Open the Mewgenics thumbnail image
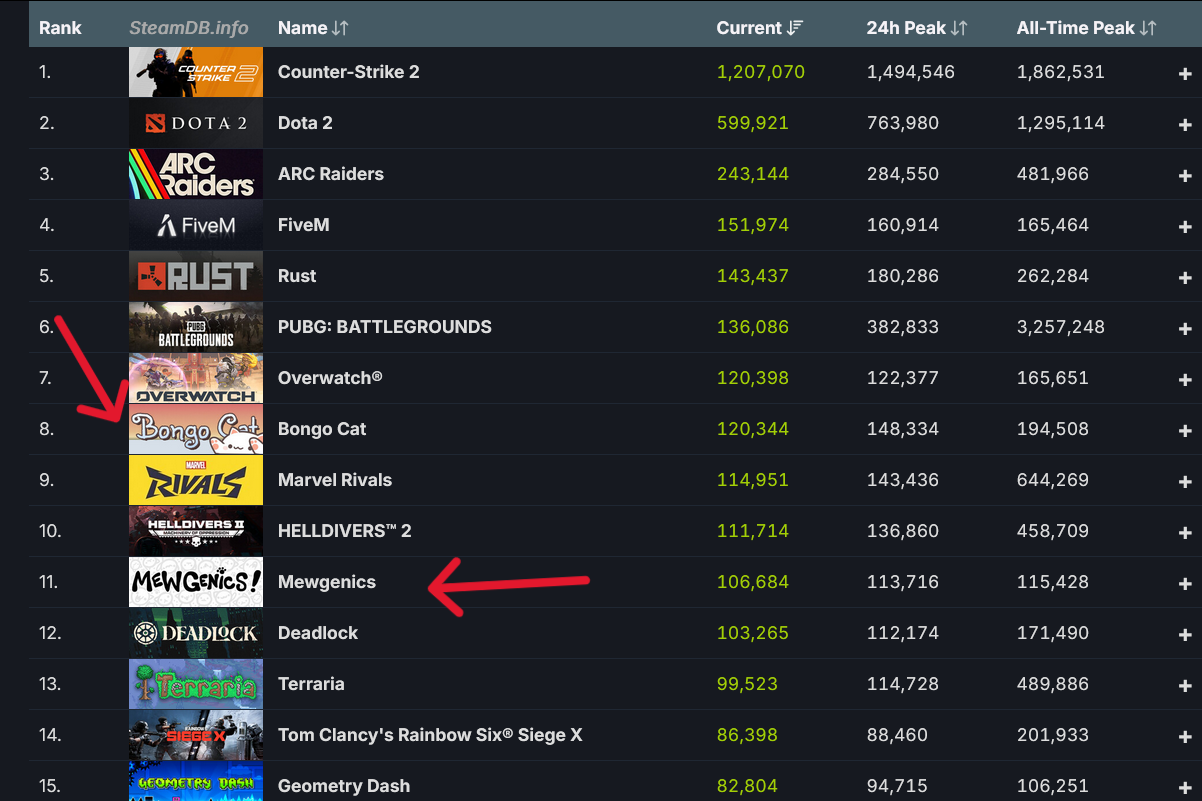This screenshot has height=801, width=1202. [196, 582]
